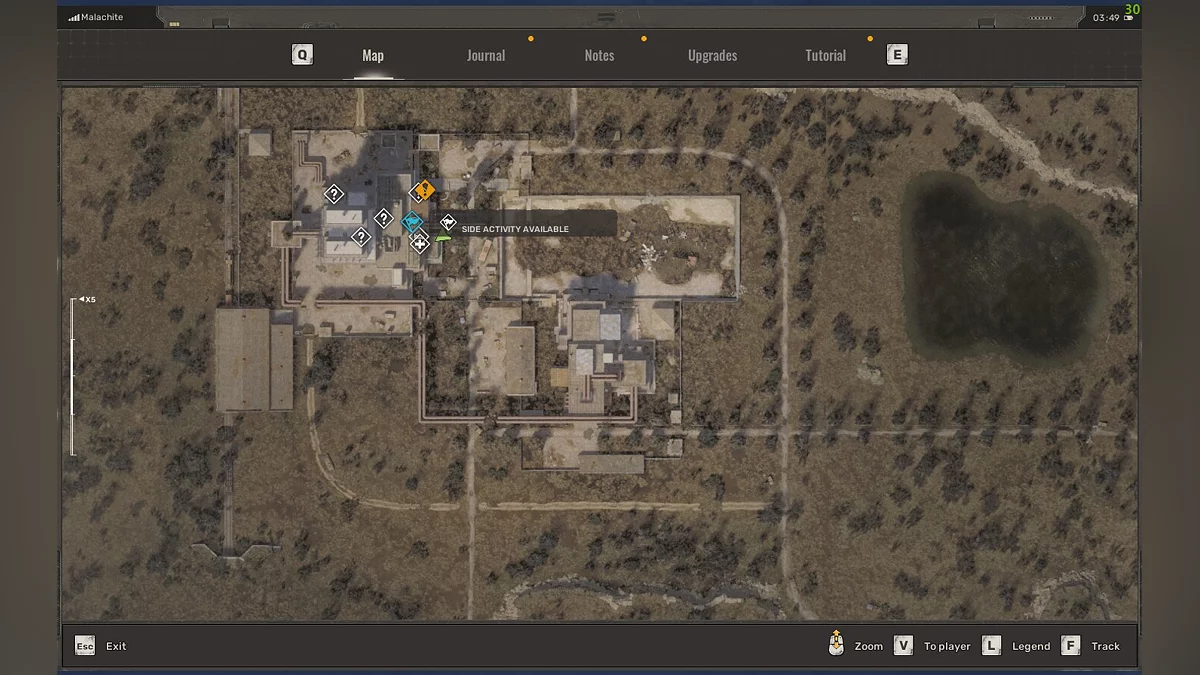Click the Esc key icon
This screenshot has width=1200, height=675.
click(x=85, y=646)
